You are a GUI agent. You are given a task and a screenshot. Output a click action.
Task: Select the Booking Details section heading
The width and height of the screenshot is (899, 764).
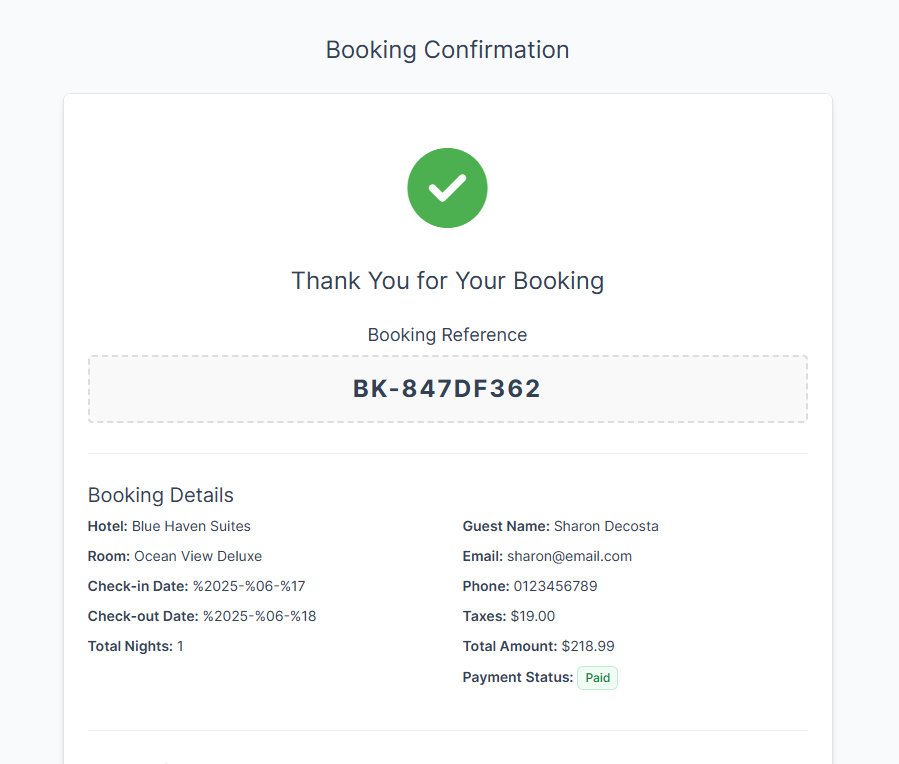(x=161, y=495)
